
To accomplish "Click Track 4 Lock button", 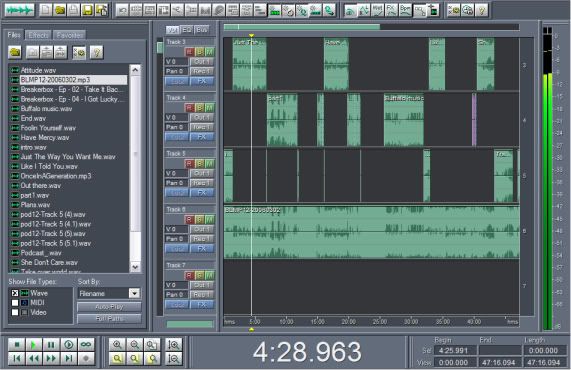I will 177,137.
